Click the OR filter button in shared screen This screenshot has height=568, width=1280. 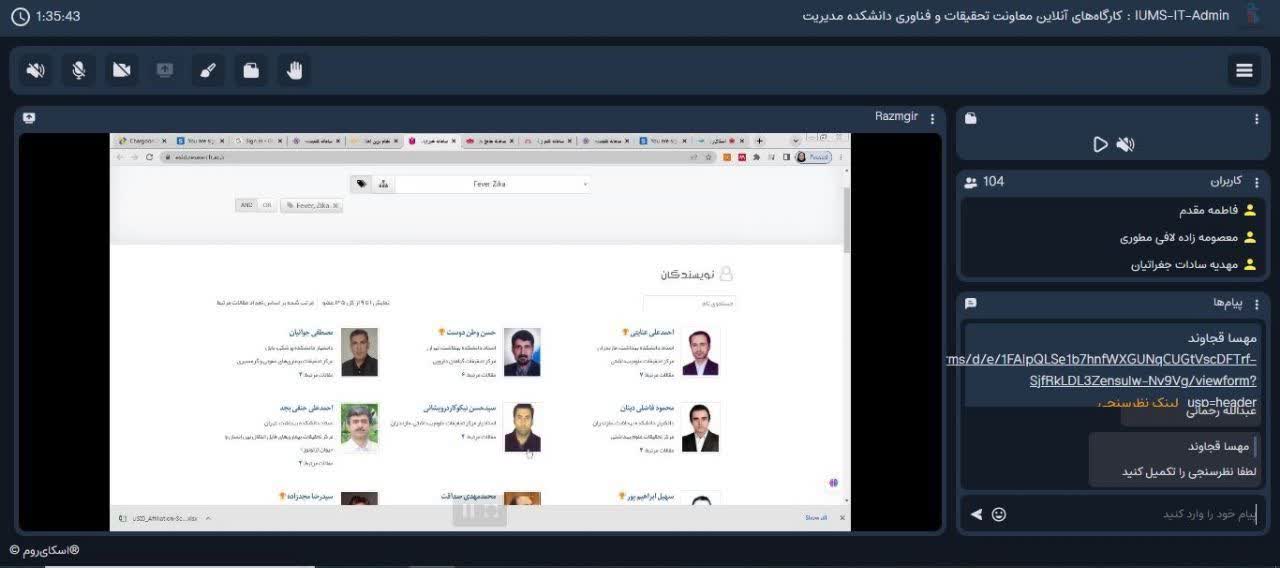coord(267,205)
